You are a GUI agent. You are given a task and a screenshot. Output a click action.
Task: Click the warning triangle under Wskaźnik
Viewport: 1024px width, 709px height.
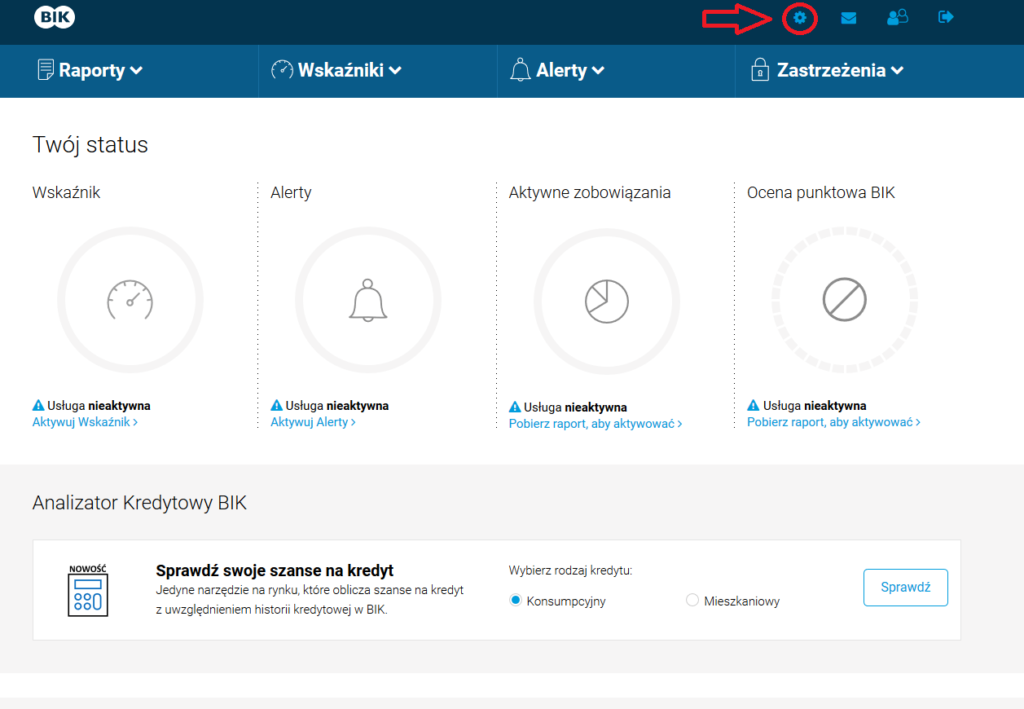click(x=39, y=405)
